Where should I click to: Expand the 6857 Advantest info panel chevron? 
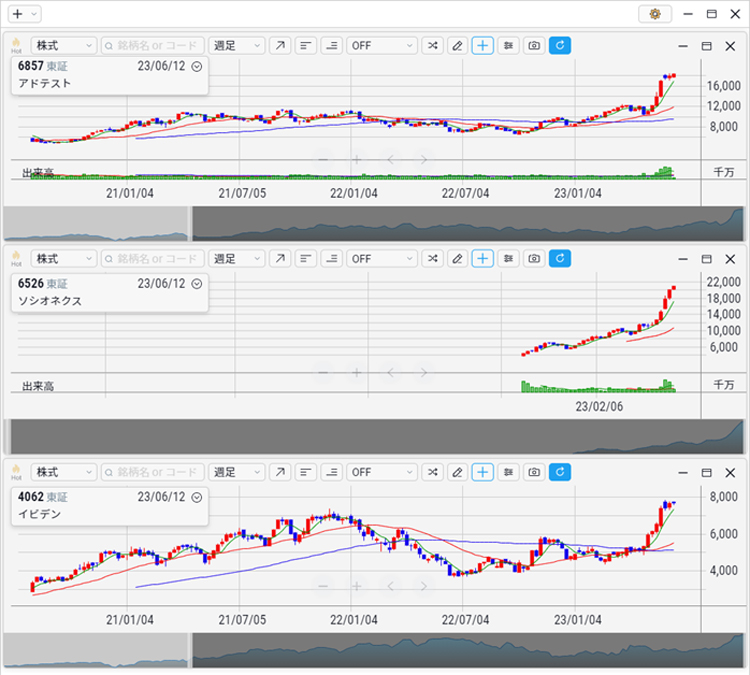[x=197, y=66]
